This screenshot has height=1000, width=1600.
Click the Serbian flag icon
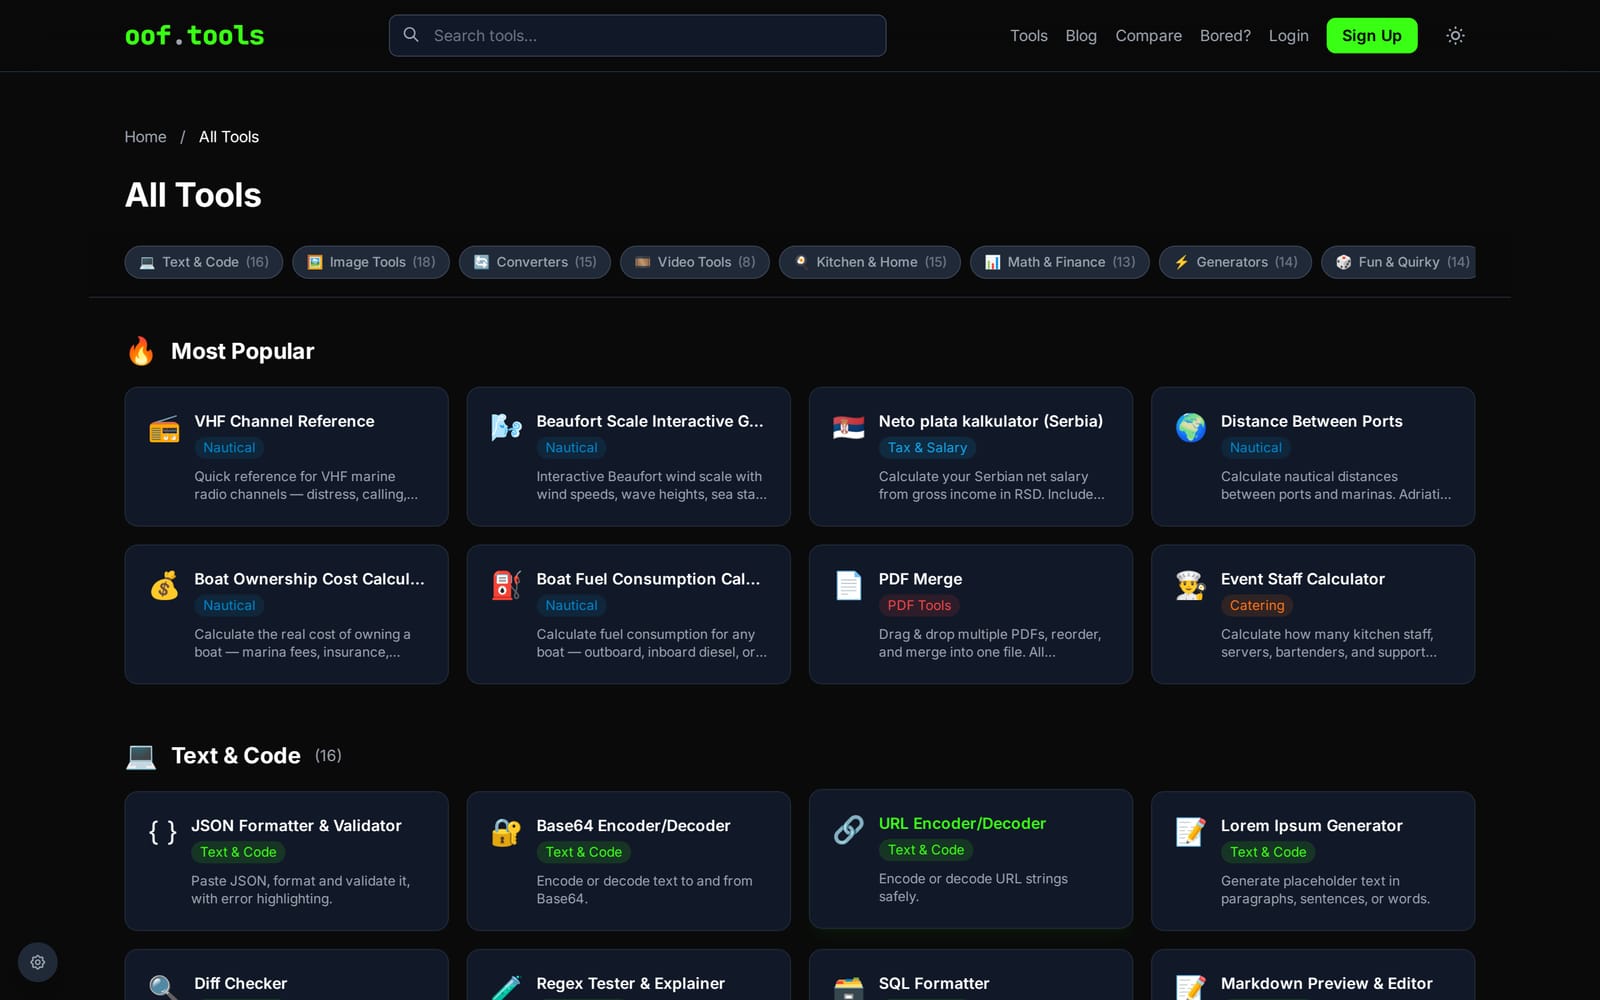tap(848, 429)
